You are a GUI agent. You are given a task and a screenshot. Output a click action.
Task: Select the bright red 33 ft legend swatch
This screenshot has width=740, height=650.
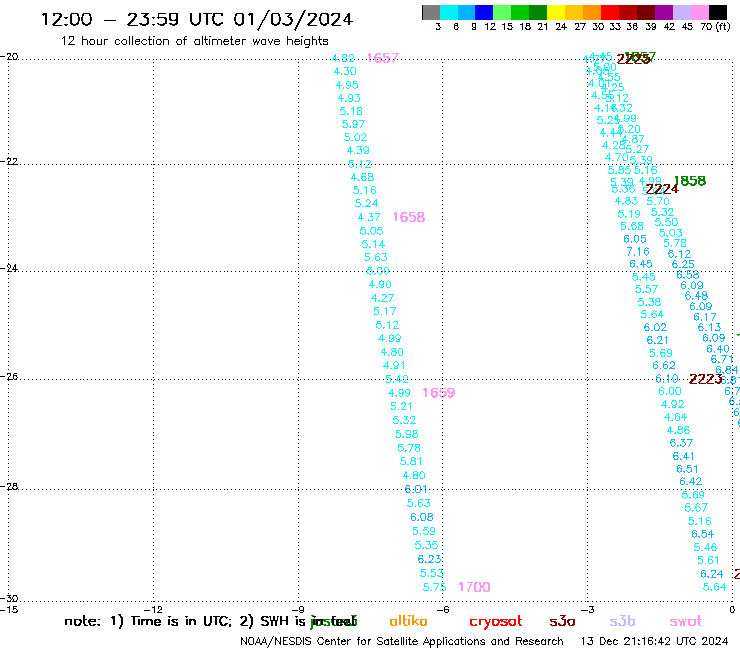(610, 12)
